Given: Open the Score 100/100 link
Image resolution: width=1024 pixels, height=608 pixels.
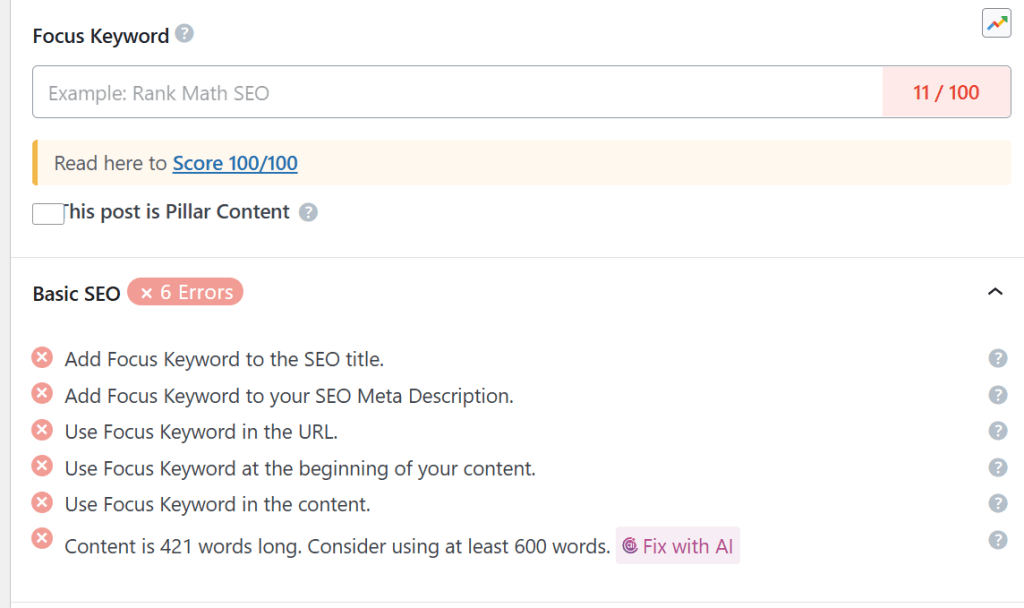Looking at the screenshot, I should [x=235, y=163].
